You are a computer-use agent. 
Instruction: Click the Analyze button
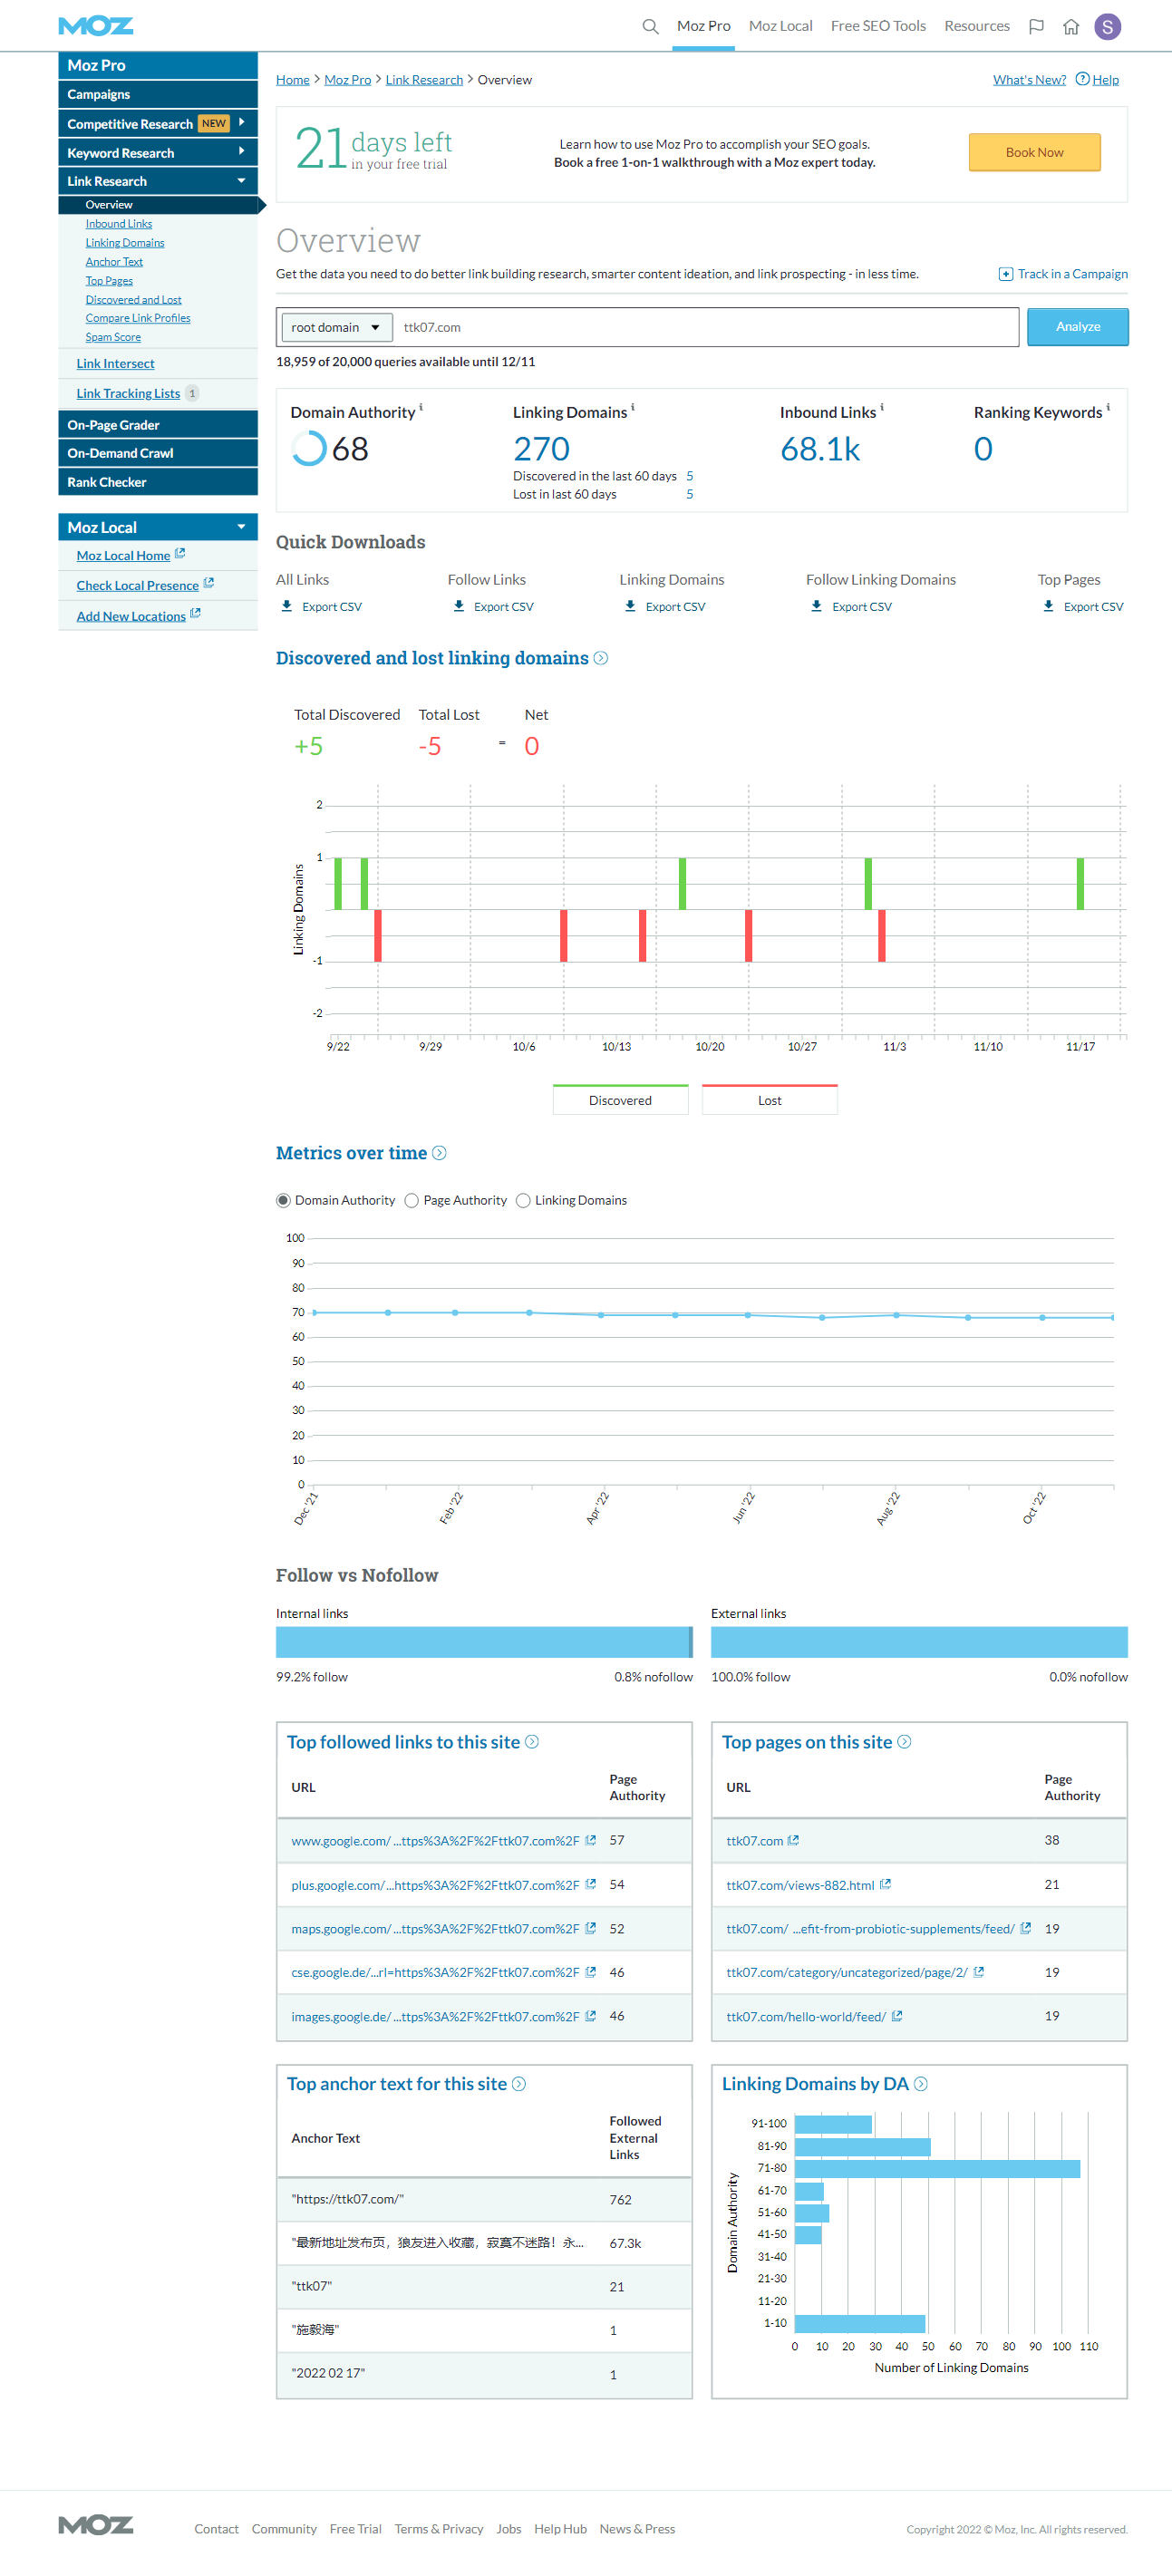[x=1077, y=327]
